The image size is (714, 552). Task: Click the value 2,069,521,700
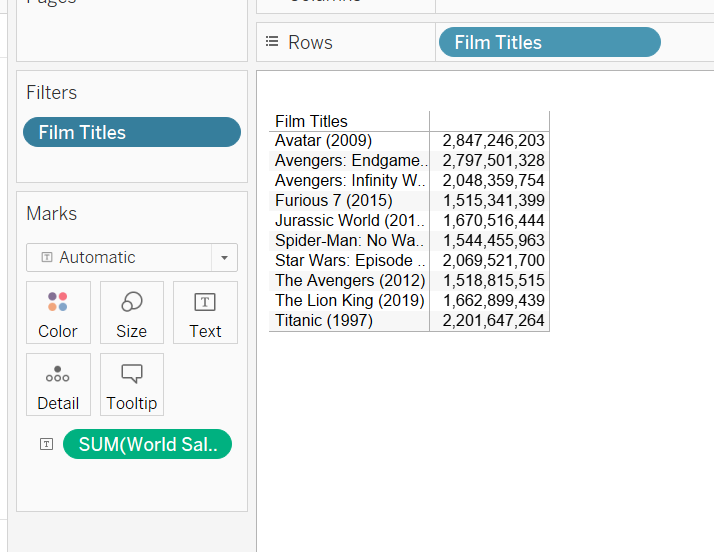coord(494,261)
